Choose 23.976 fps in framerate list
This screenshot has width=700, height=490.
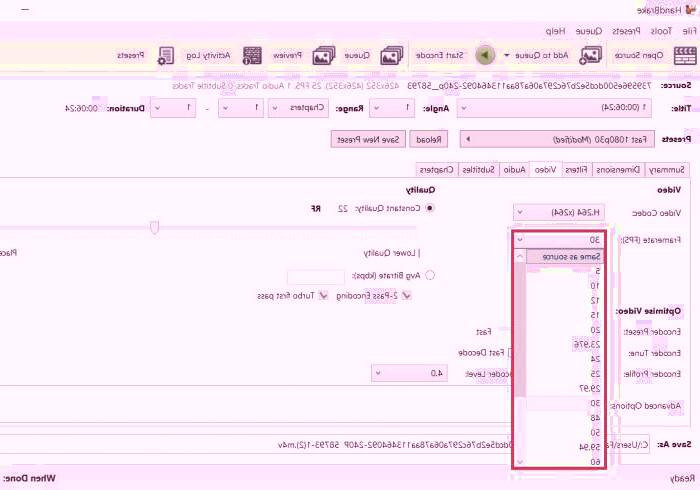(x=565, y=345)
